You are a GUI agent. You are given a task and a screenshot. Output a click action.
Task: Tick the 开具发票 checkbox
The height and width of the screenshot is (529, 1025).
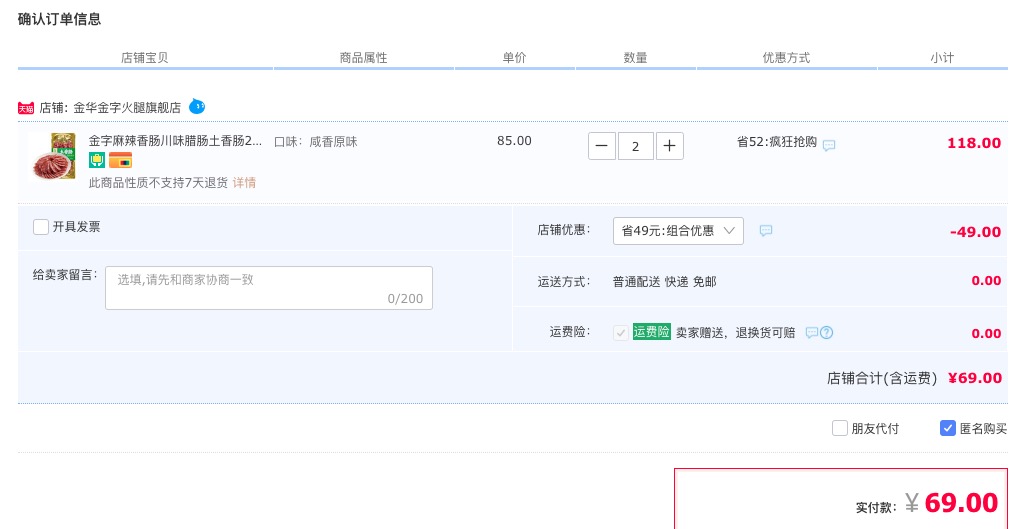pos(41,227)
